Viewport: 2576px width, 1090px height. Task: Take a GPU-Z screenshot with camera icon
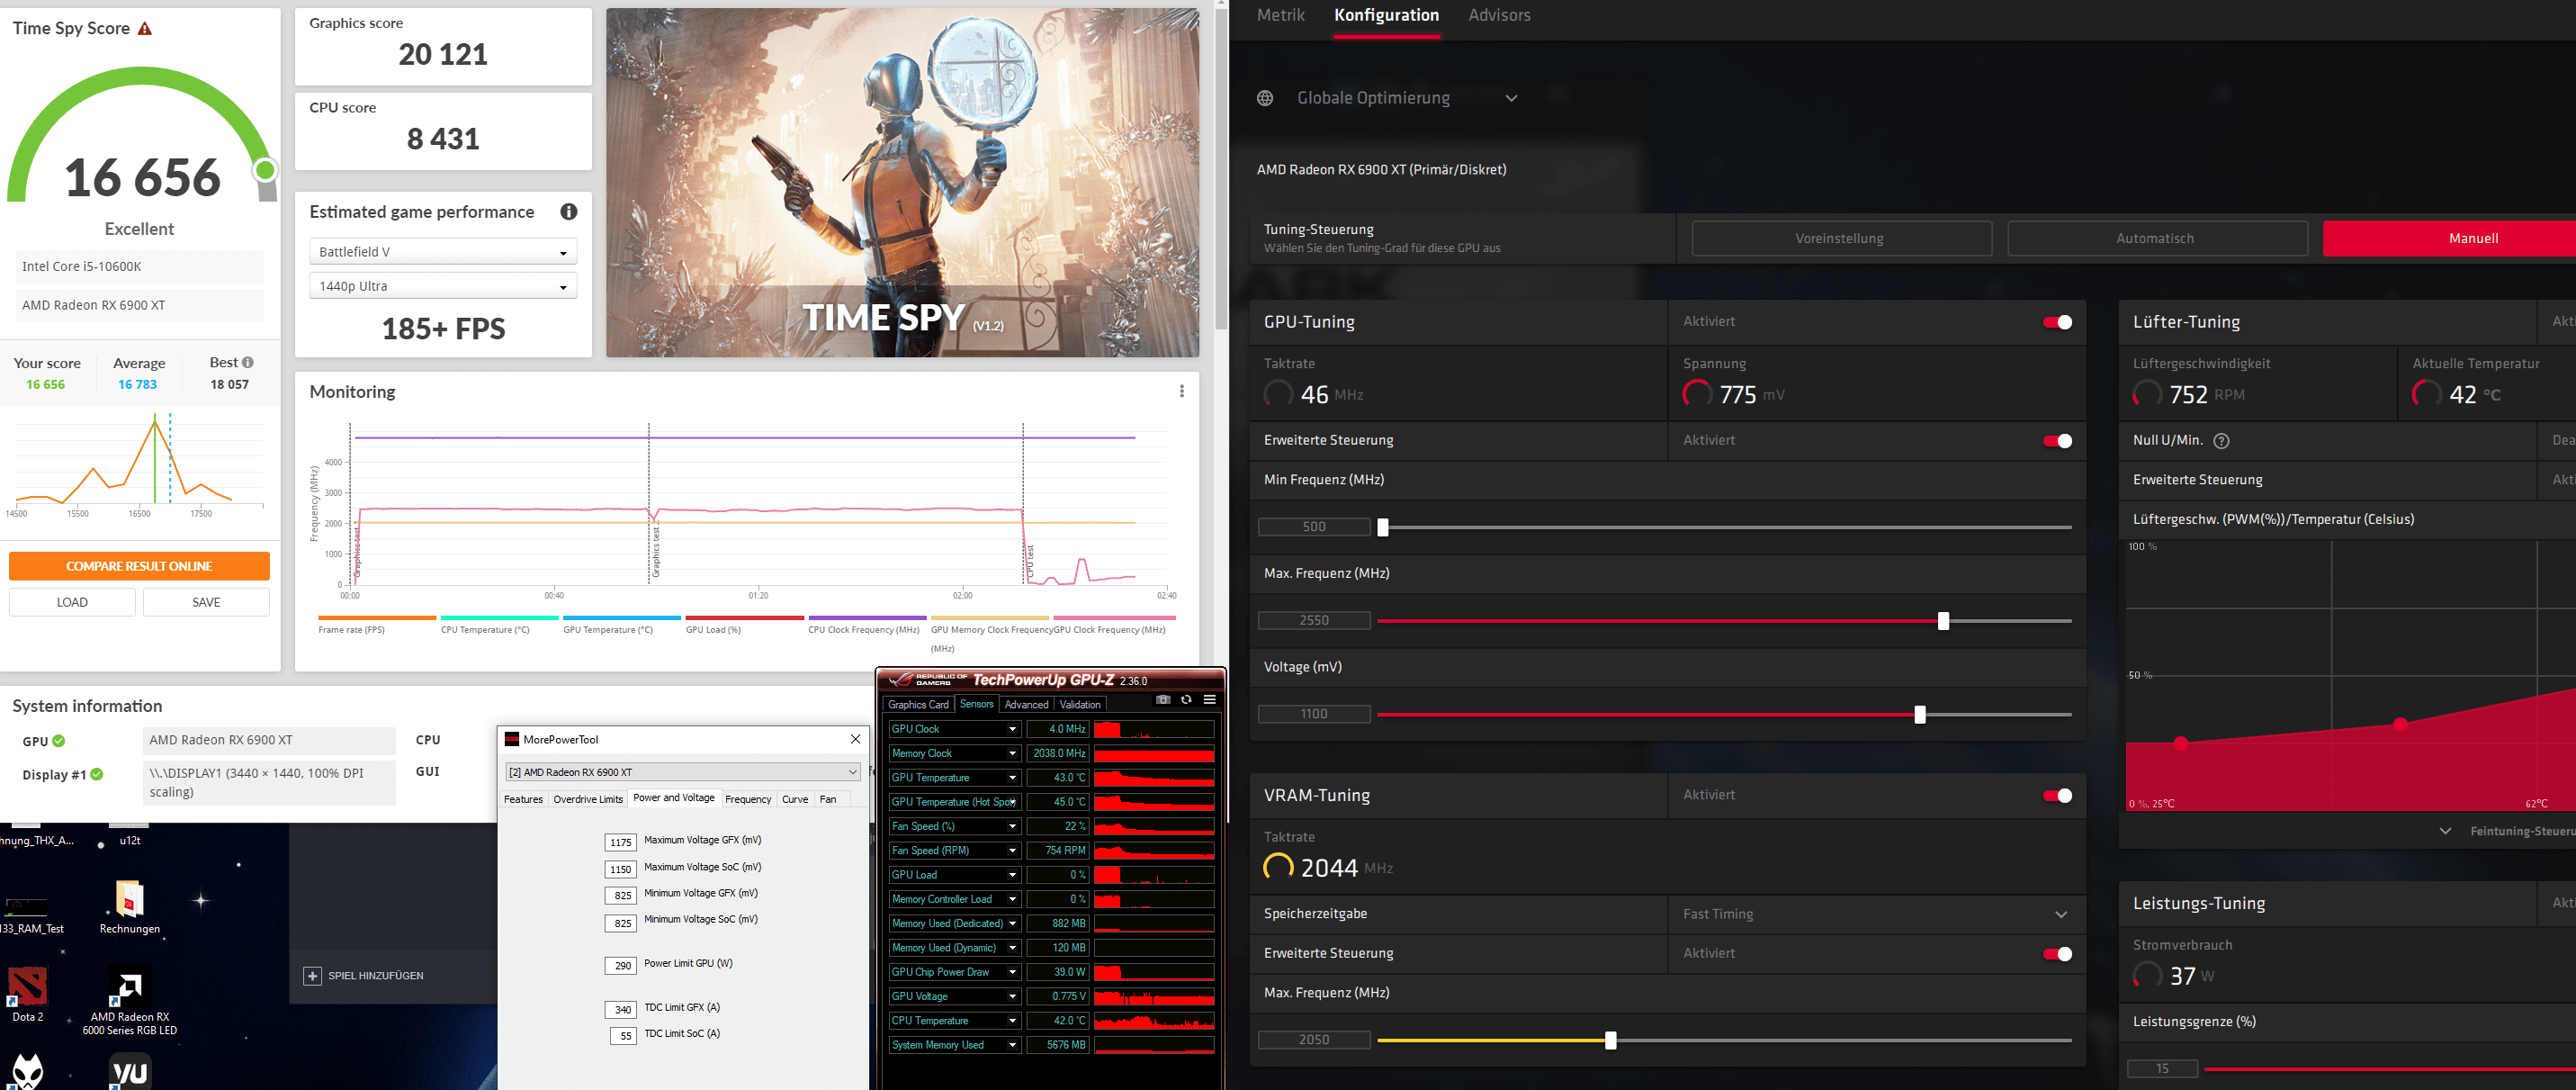(1163, 700)
